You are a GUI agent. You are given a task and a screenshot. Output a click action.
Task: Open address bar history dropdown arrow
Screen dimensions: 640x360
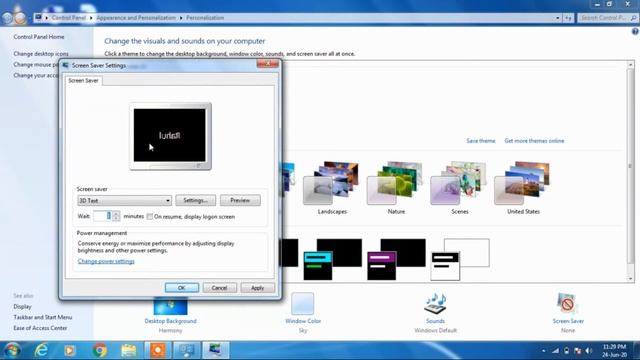click(558, 18)
